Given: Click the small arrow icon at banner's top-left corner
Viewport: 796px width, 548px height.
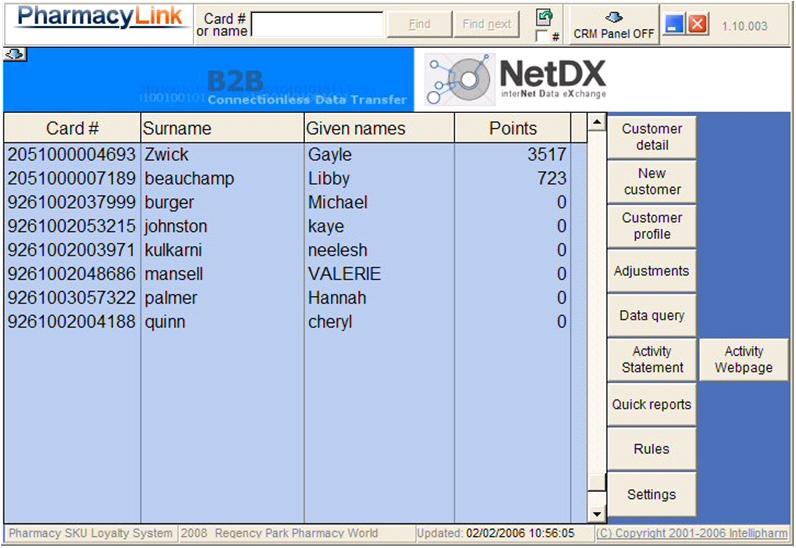Looking at the screenshot, I should tap(15, 54).
